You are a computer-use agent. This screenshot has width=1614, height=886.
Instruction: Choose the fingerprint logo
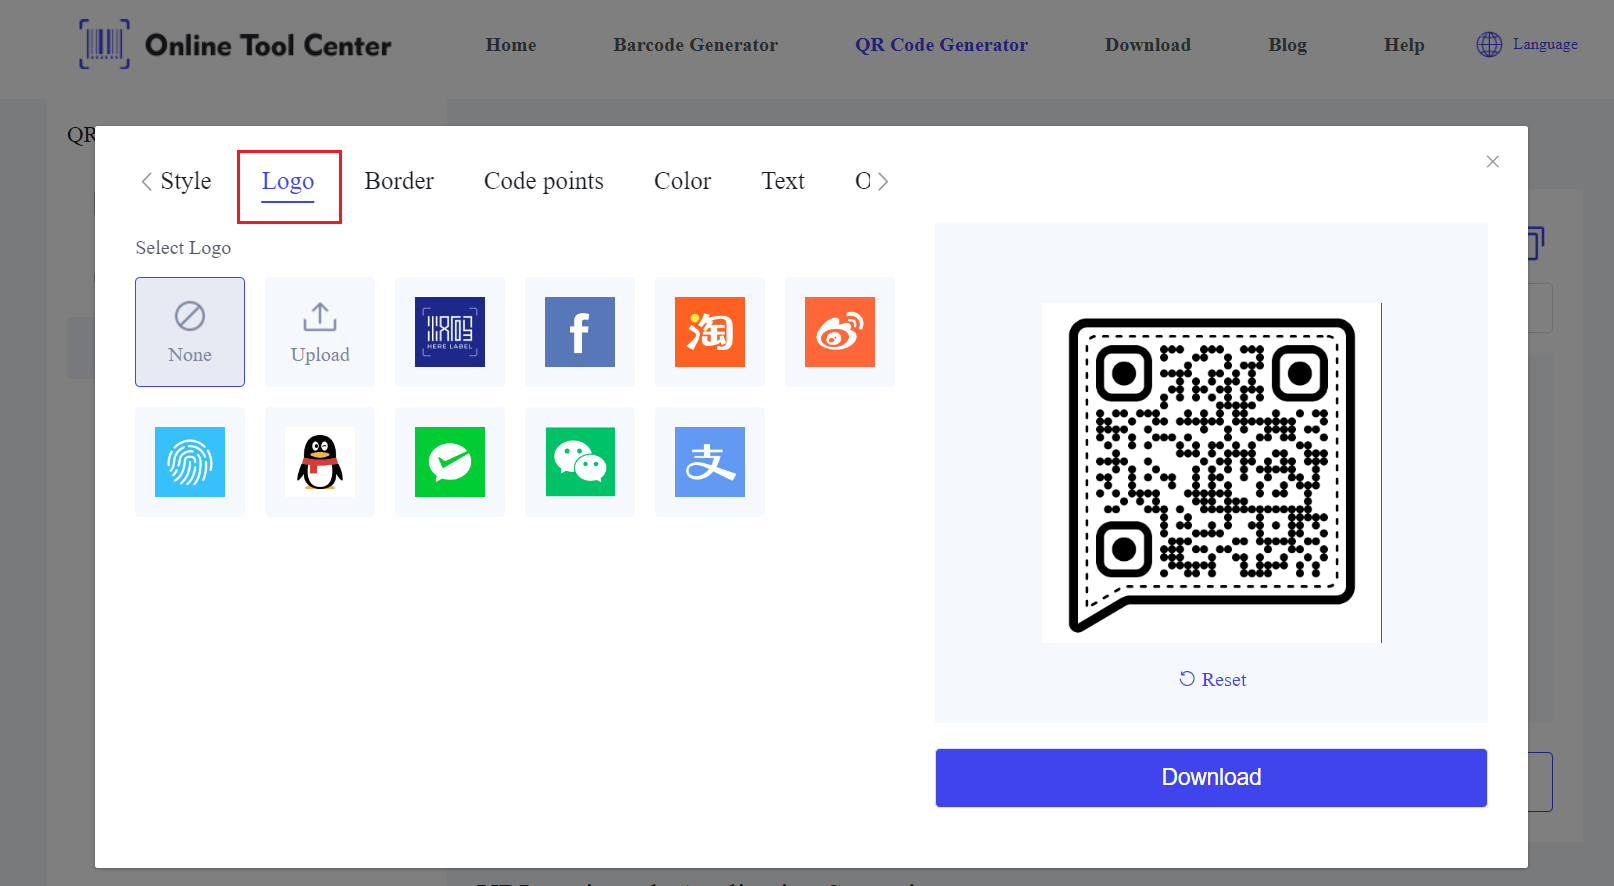[190, 462]
